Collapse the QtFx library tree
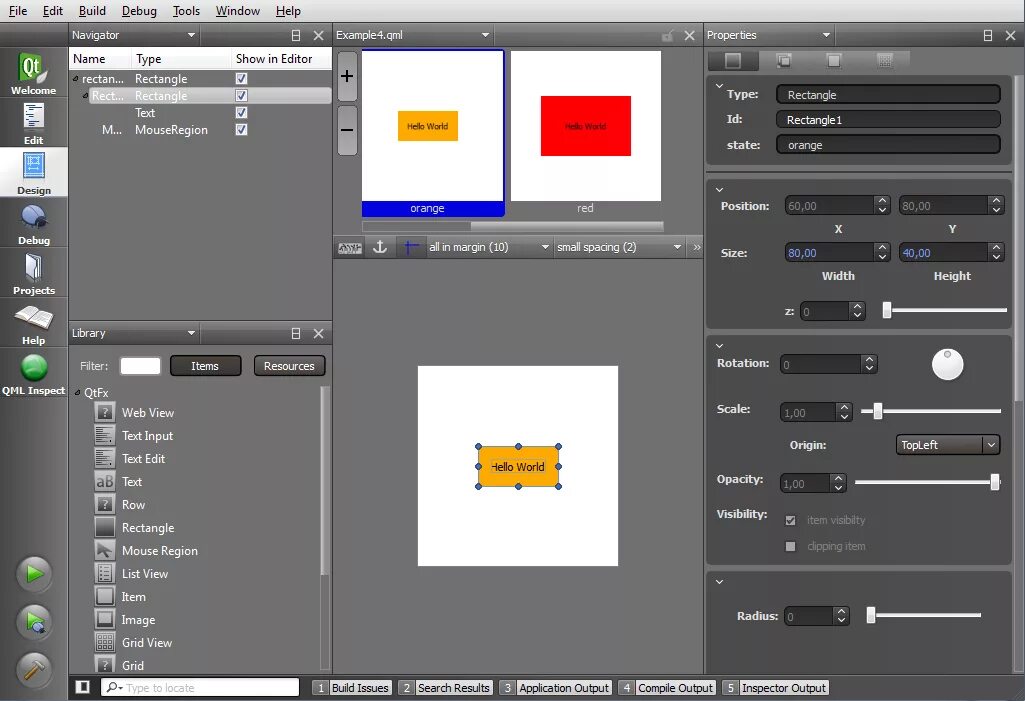The image size is (1025, 701). pos(77,393)
